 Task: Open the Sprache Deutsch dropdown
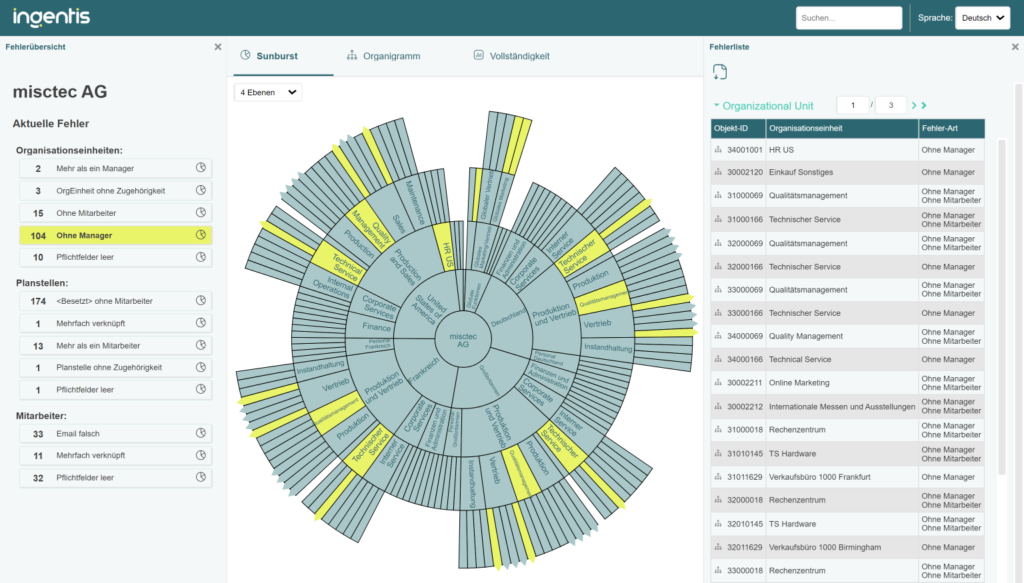[982, 18]
